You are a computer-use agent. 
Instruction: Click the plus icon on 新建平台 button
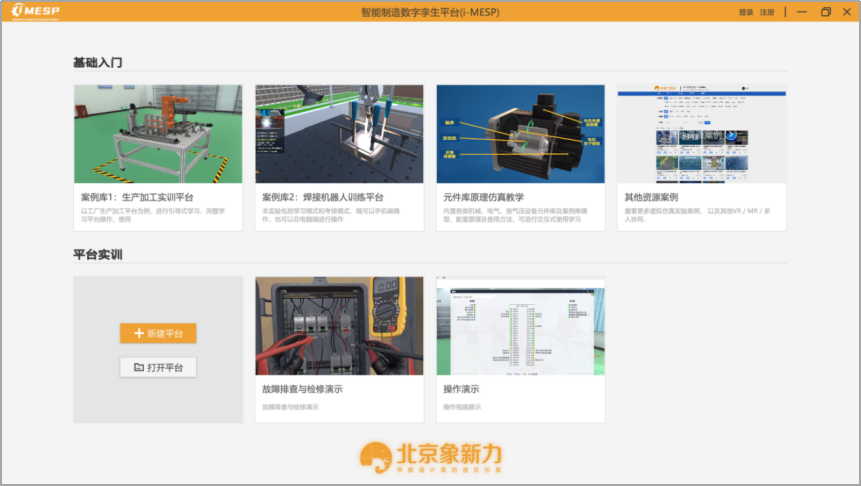(x=139, y=333)
